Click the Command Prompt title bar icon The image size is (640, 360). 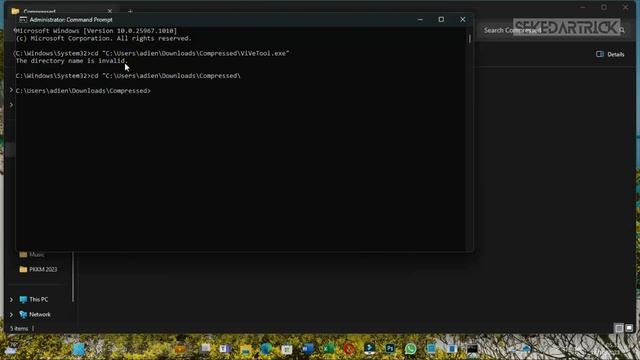click(23, 20)
